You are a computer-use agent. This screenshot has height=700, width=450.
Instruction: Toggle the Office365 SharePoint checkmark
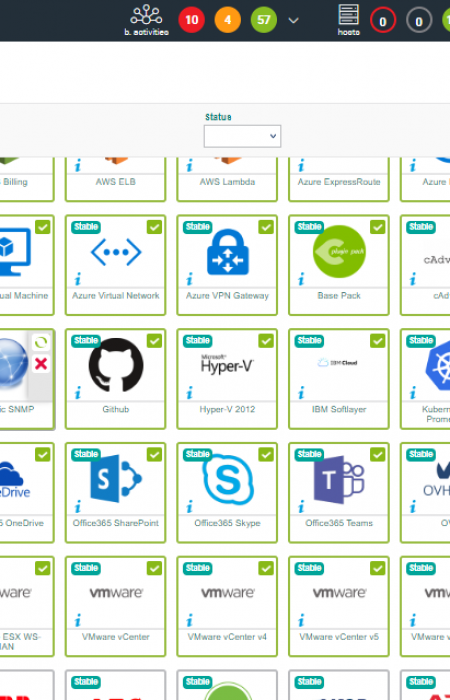(x=154, y=454)
